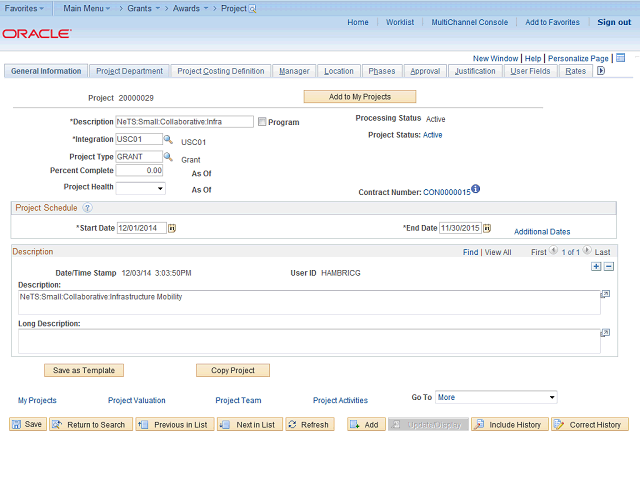Toggle the Program checkbox
This screenshot has height=480, width=640.
[x=262, y=123]
